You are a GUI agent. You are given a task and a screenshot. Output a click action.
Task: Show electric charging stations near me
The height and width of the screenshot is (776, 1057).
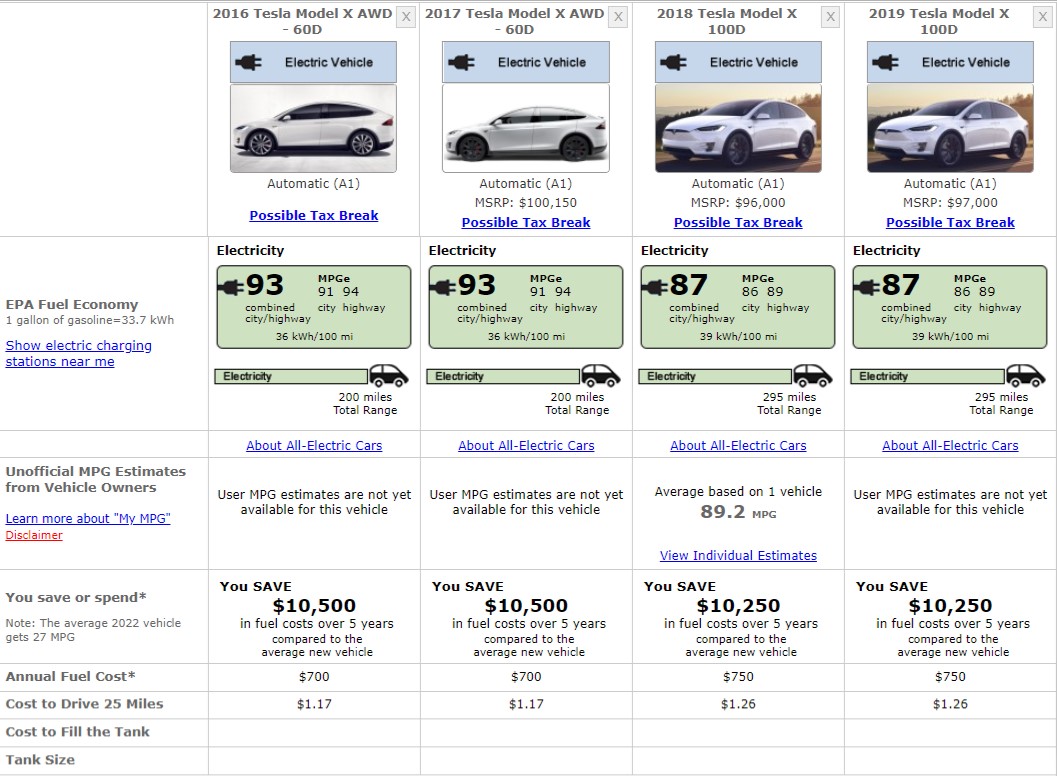[x=78, y=353]
